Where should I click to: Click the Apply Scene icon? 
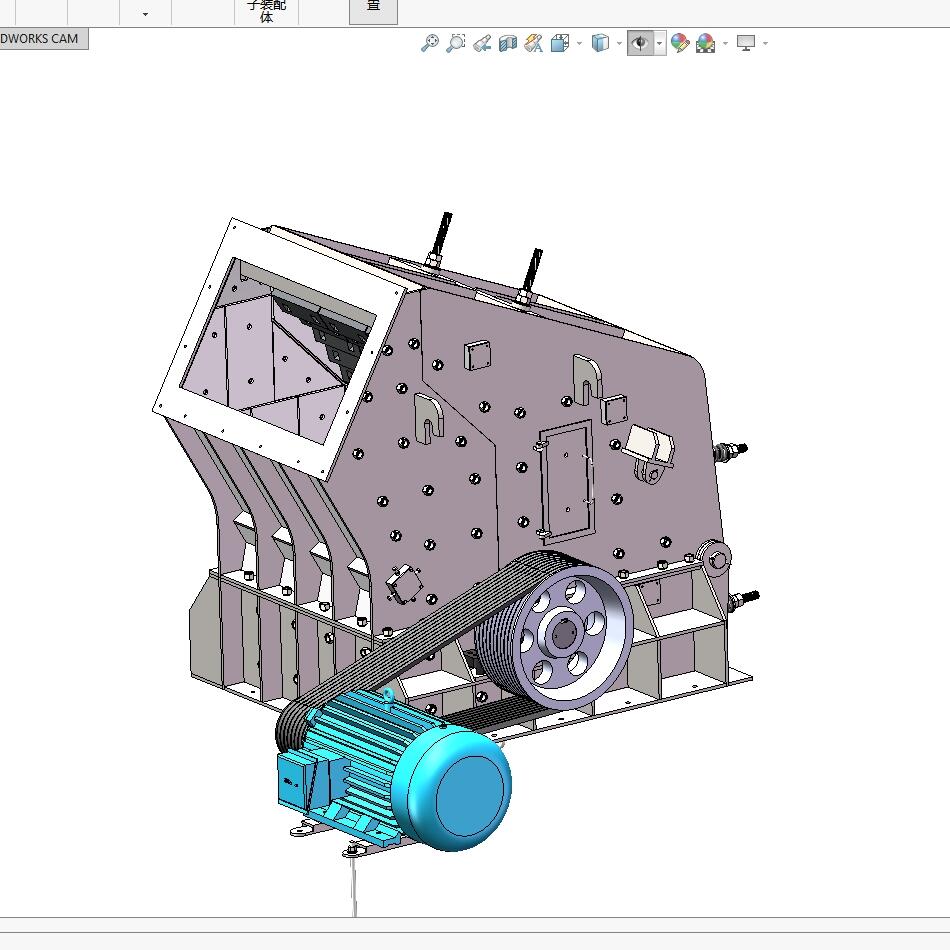pyautogui.click(x=706, y=43)
